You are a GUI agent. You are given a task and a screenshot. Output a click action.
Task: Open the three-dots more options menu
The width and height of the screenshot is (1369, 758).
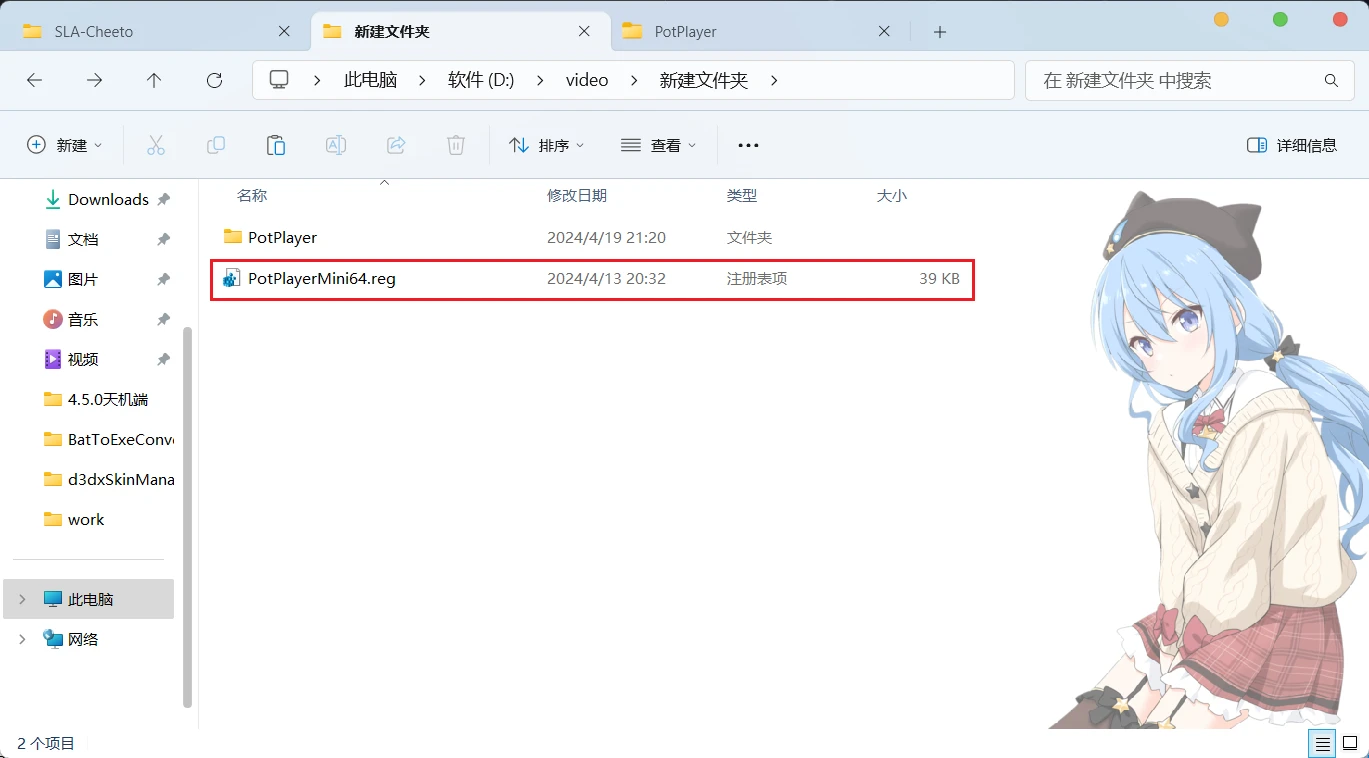click(x=748, y=145)
